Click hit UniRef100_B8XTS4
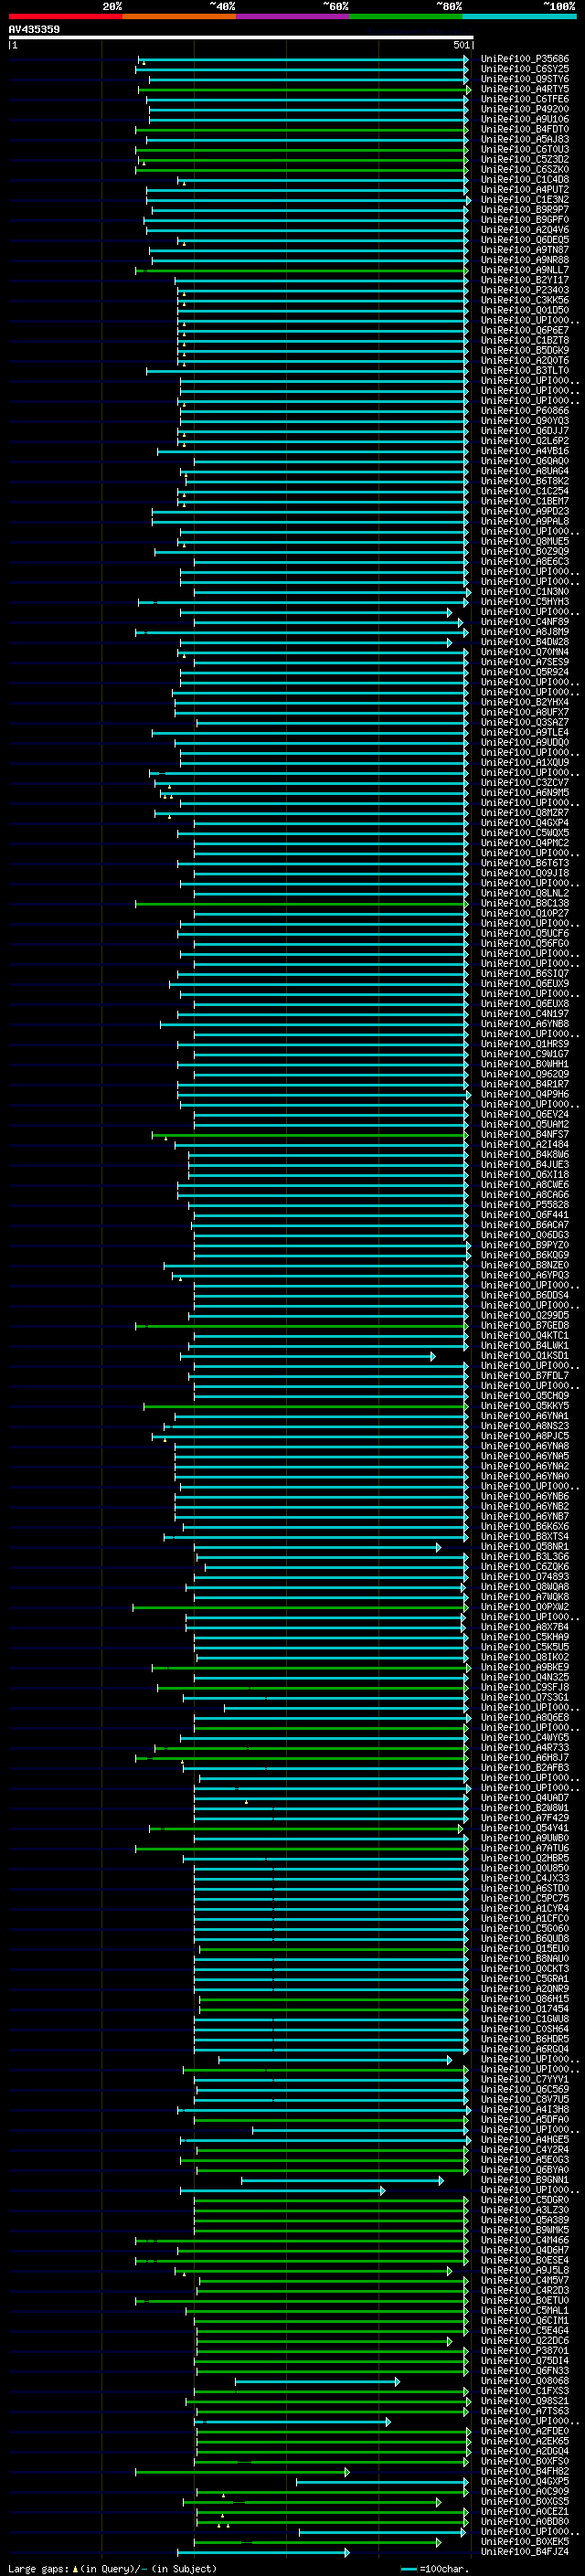Image resolution: width=585 pixels, height=2576 pixels. tap(525, 1537)
